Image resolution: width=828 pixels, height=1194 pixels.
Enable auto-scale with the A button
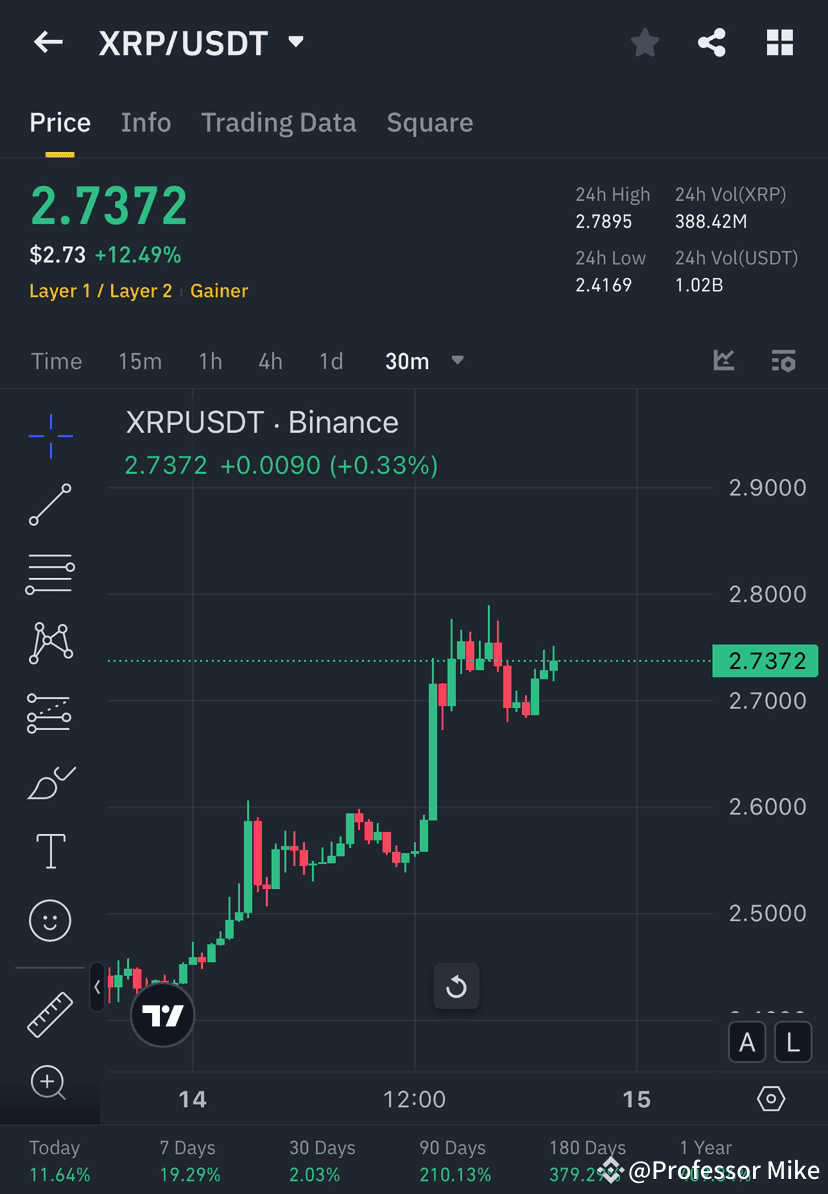747,1042
